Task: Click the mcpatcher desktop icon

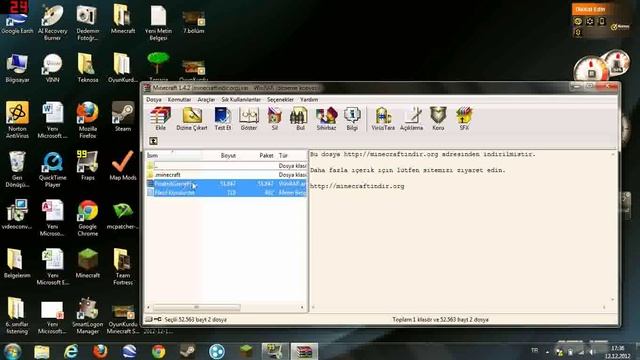Action: coord(122,215)
